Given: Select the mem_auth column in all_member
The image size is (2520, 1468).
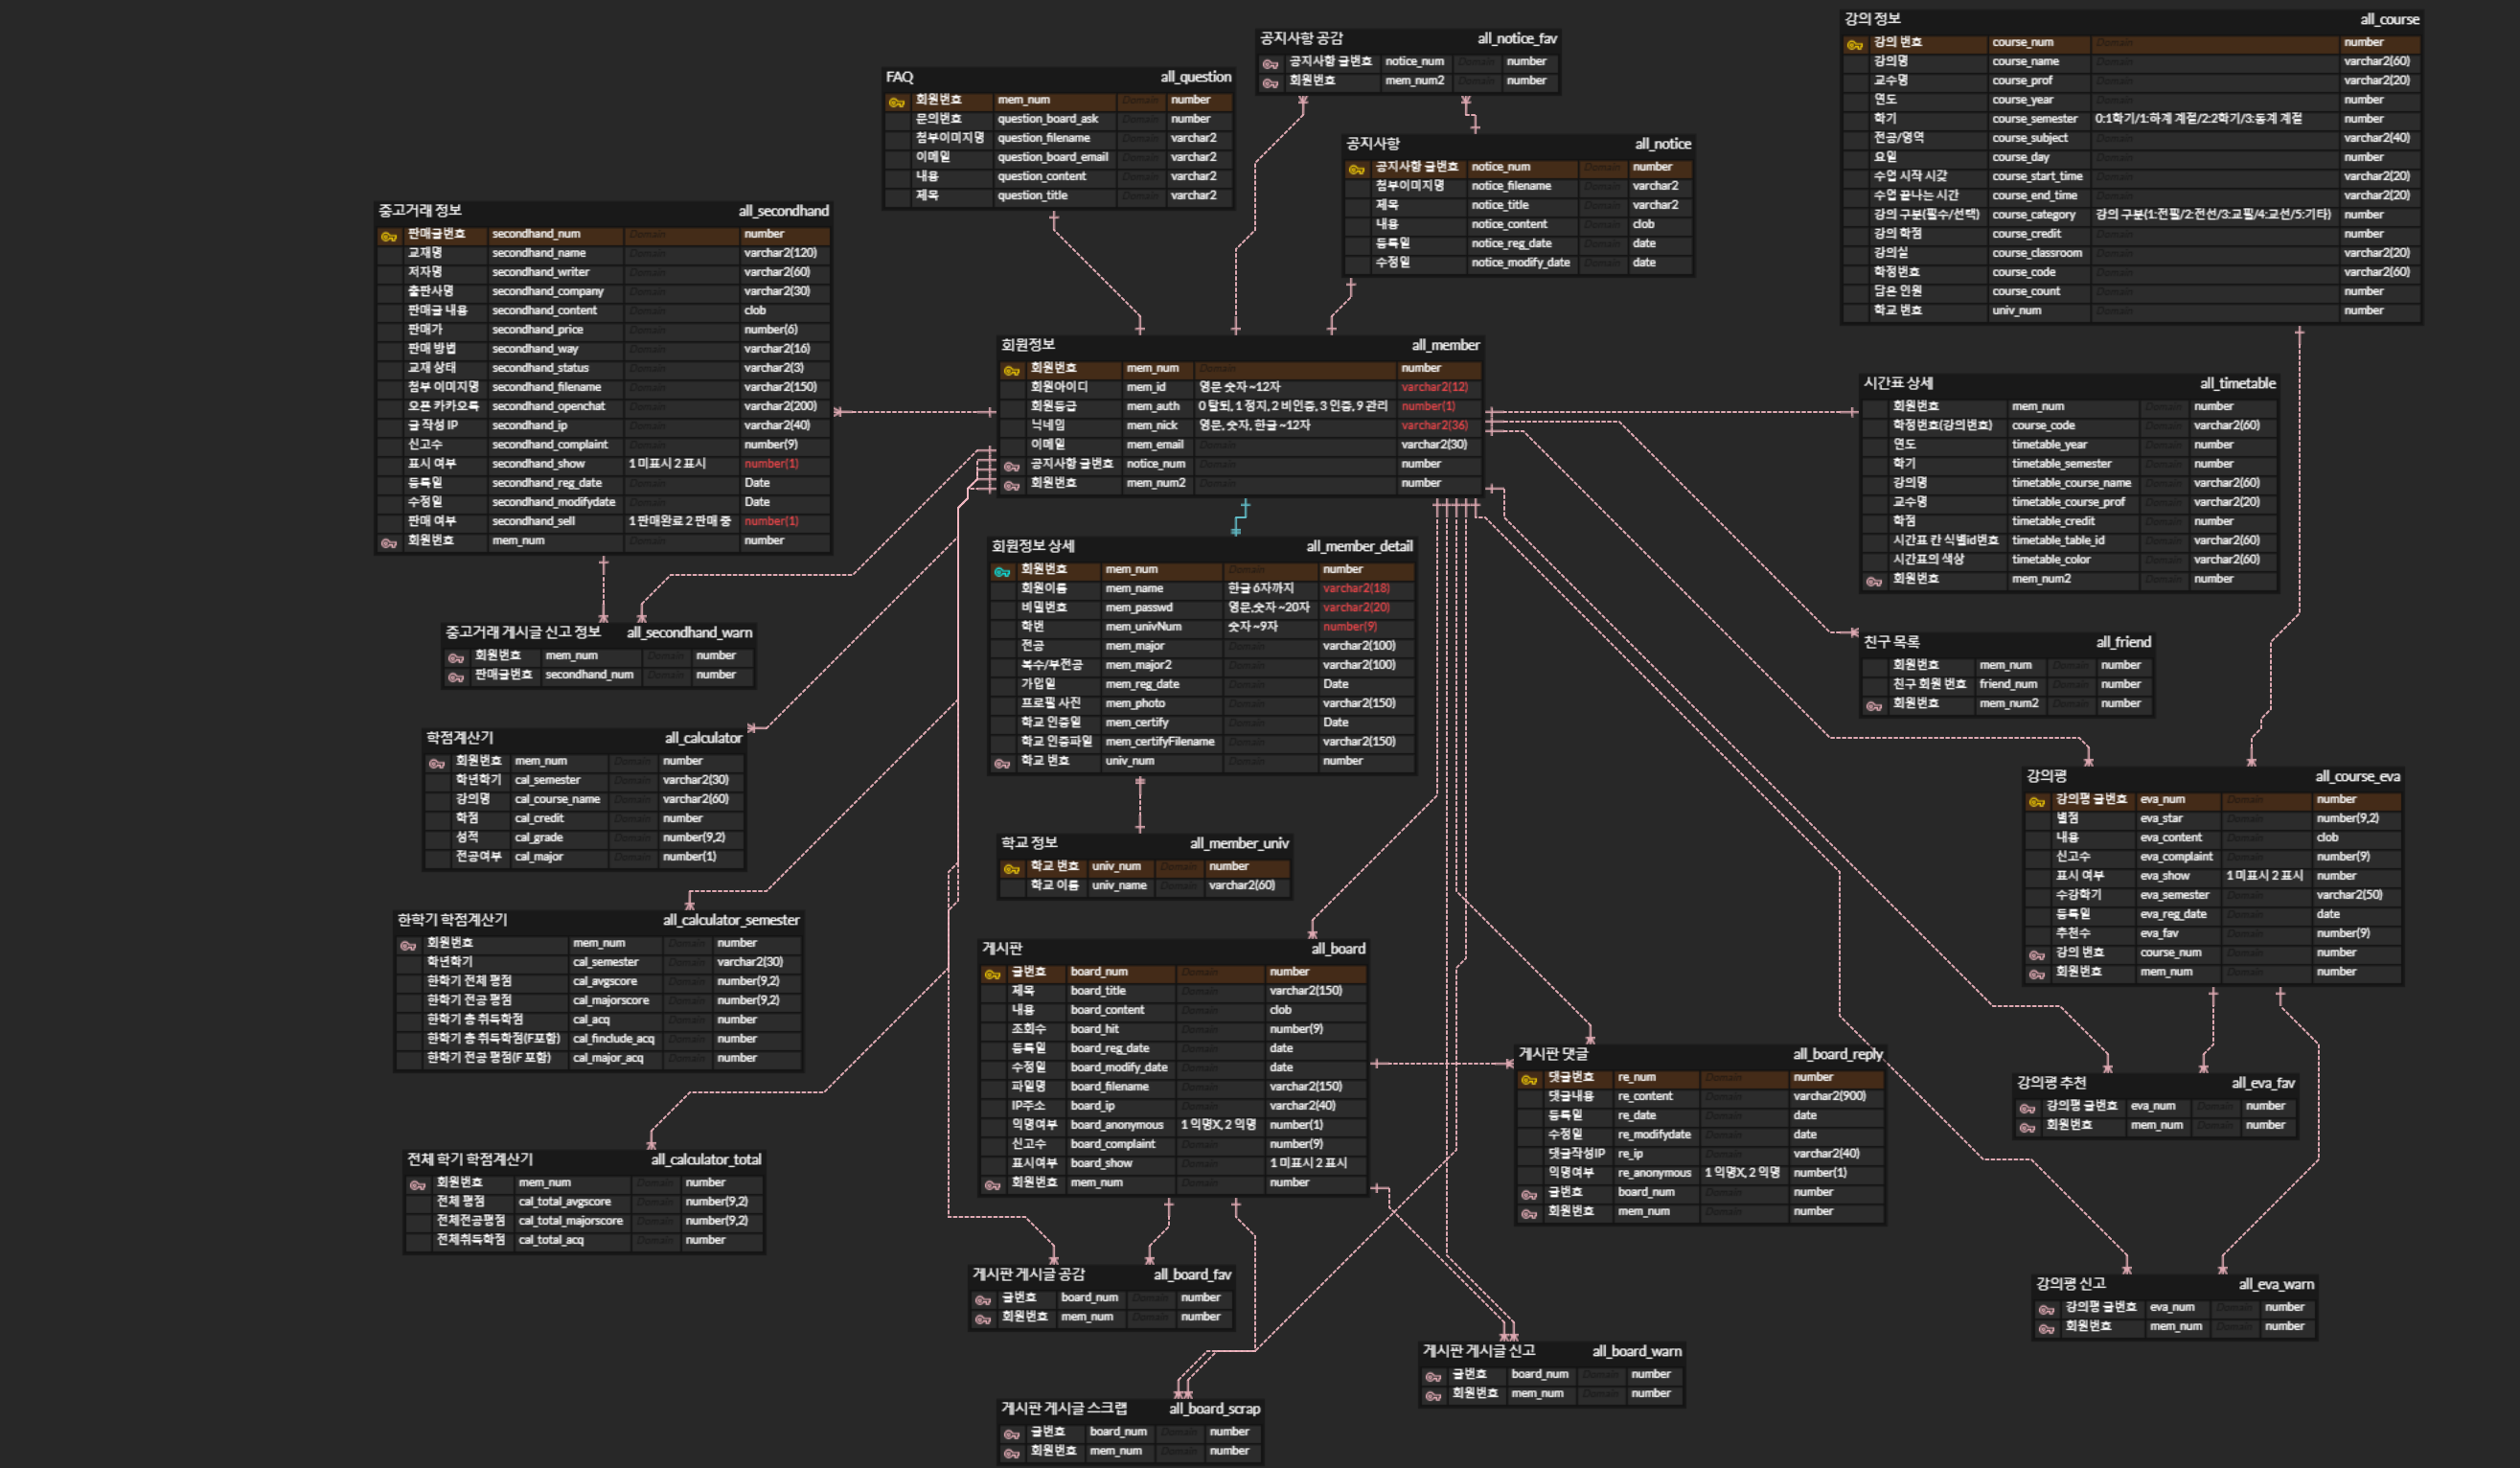Looking at the screenshot, I should click(x=1152, y=406).
